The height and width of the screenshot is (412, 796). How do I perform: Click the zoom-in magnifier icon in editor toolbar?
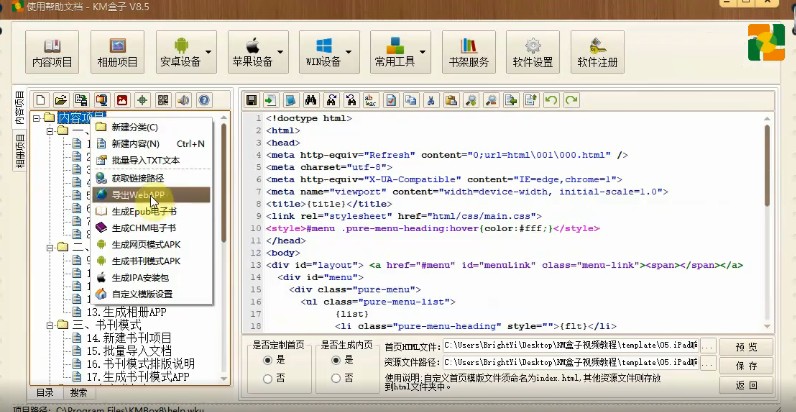[x=471, y=100]
